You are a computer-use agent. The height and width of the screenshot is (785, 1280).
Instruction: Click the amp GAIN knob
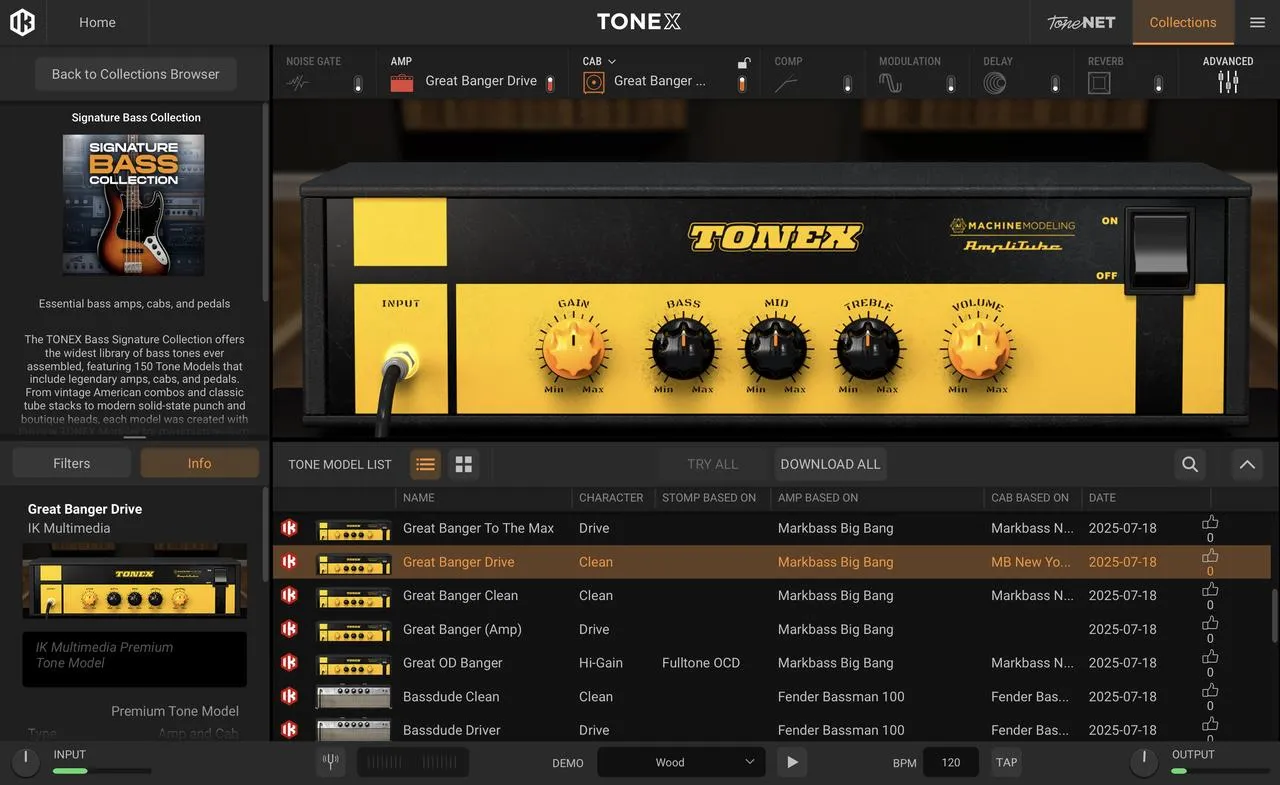point(574,350)
